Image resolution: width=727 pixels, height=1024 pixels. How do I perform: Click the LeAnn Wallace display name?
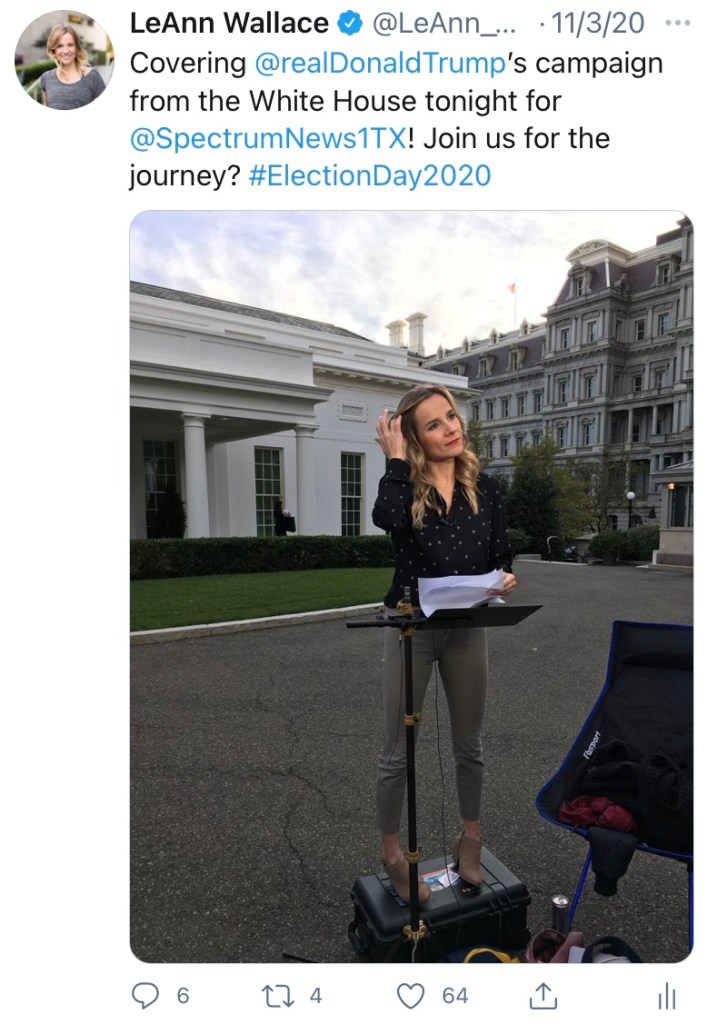pyautogui.click(x=229, y=22)
